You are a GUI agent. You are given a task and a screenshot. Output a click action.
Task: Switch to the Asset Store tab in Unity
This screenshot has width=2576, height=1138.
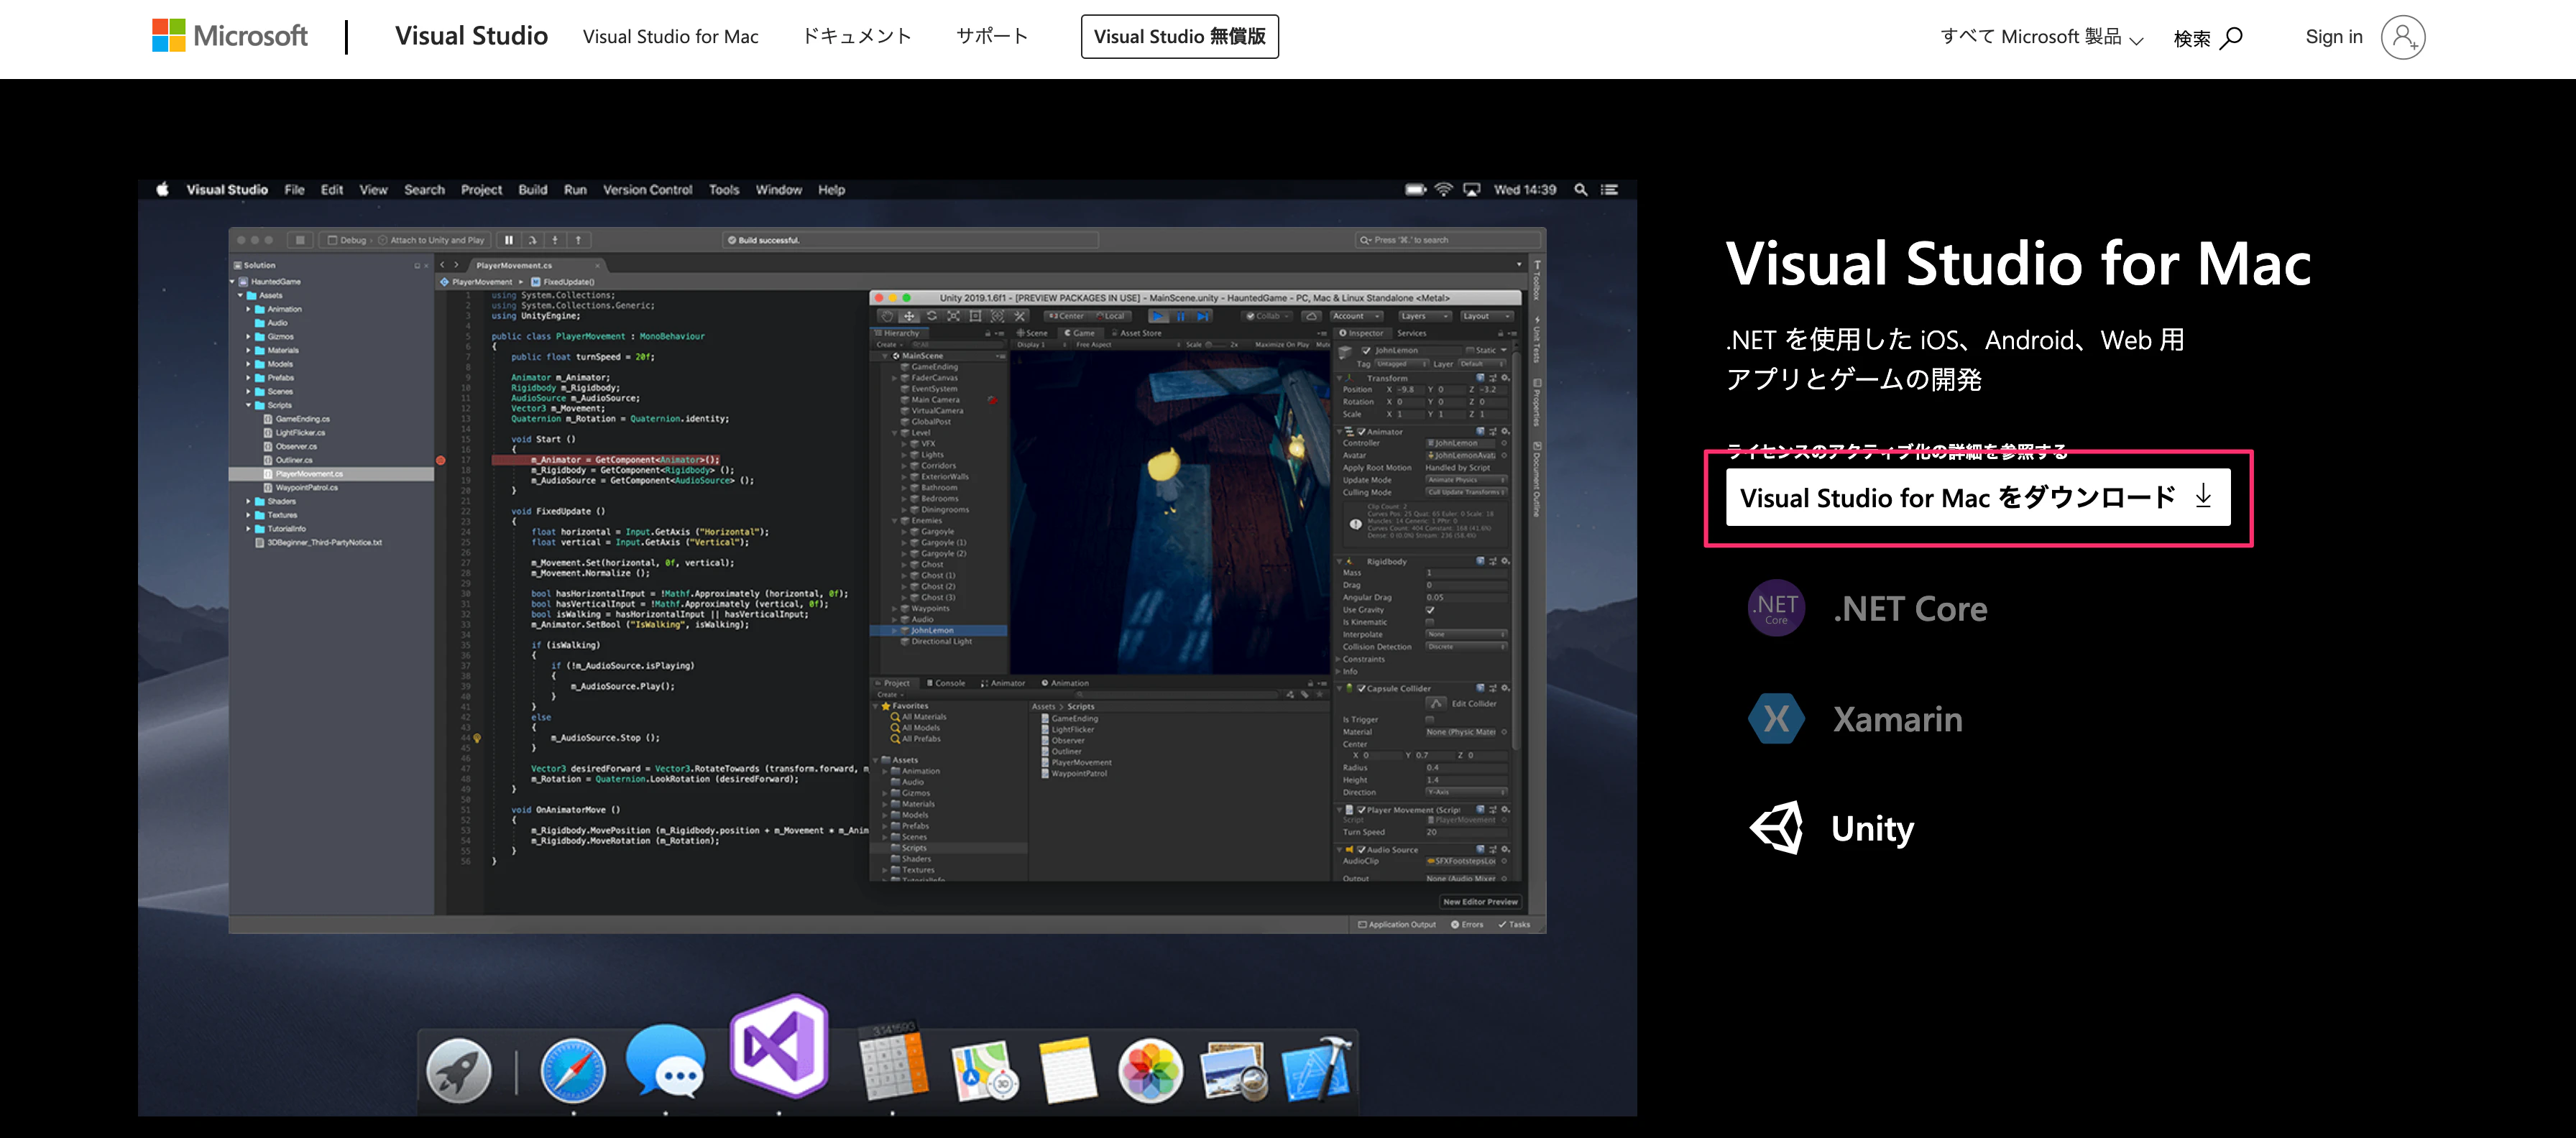[1135, 333]
